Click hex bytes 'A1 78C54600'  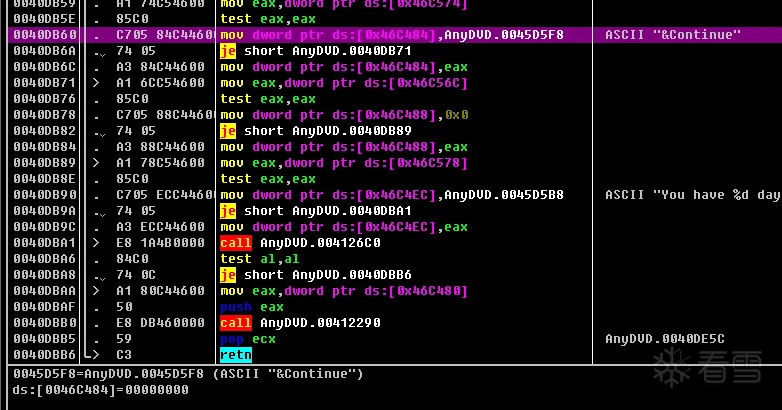coord(160,163)
